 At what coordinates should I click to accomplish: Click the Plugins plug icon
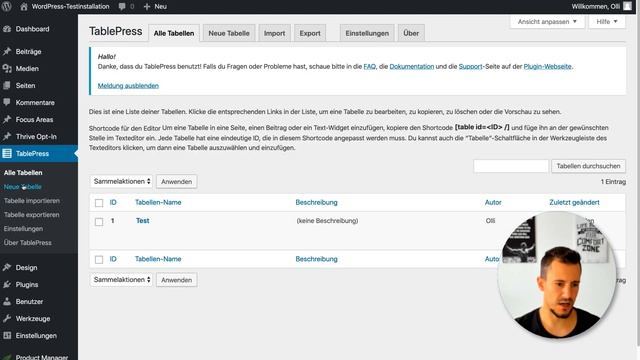pos(7,284)
